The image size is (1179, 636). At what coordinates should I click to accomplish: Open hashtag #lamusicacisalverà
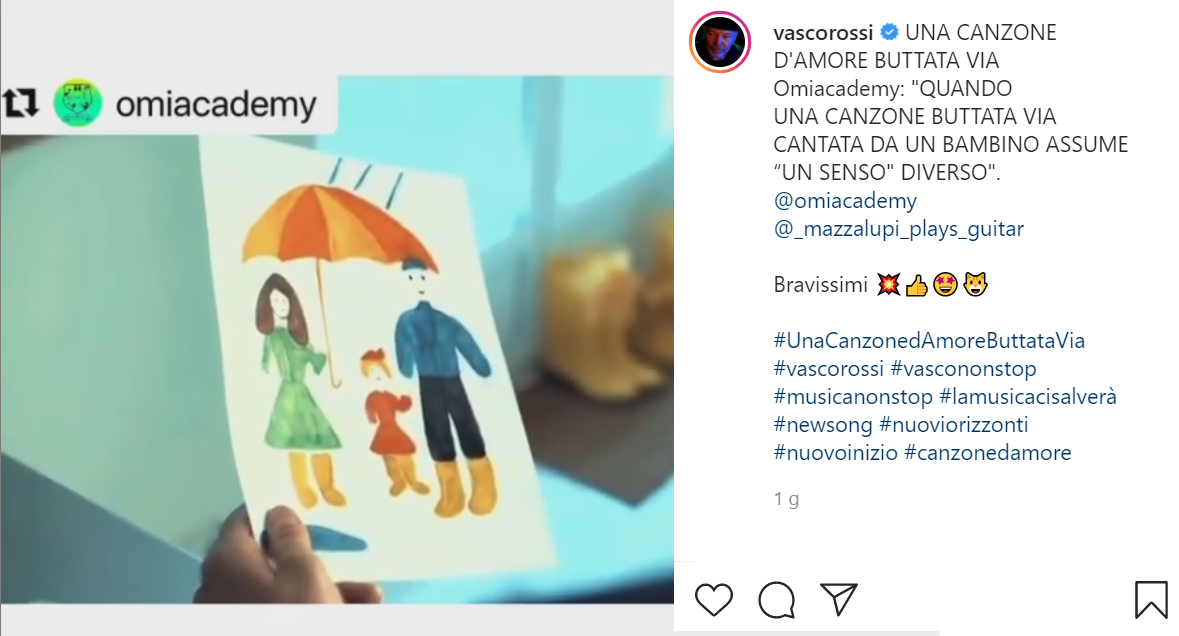coord(1028,396)
